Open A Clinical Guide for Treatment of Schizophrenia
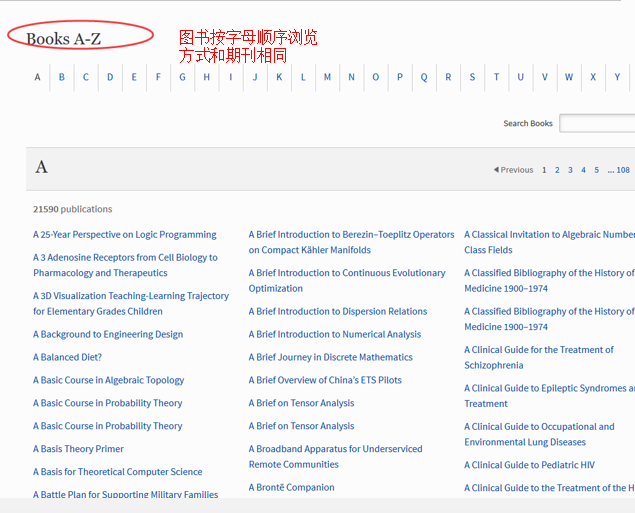Image resolution: width=635 pixels, height=513 pixels. tap(539, 358)
